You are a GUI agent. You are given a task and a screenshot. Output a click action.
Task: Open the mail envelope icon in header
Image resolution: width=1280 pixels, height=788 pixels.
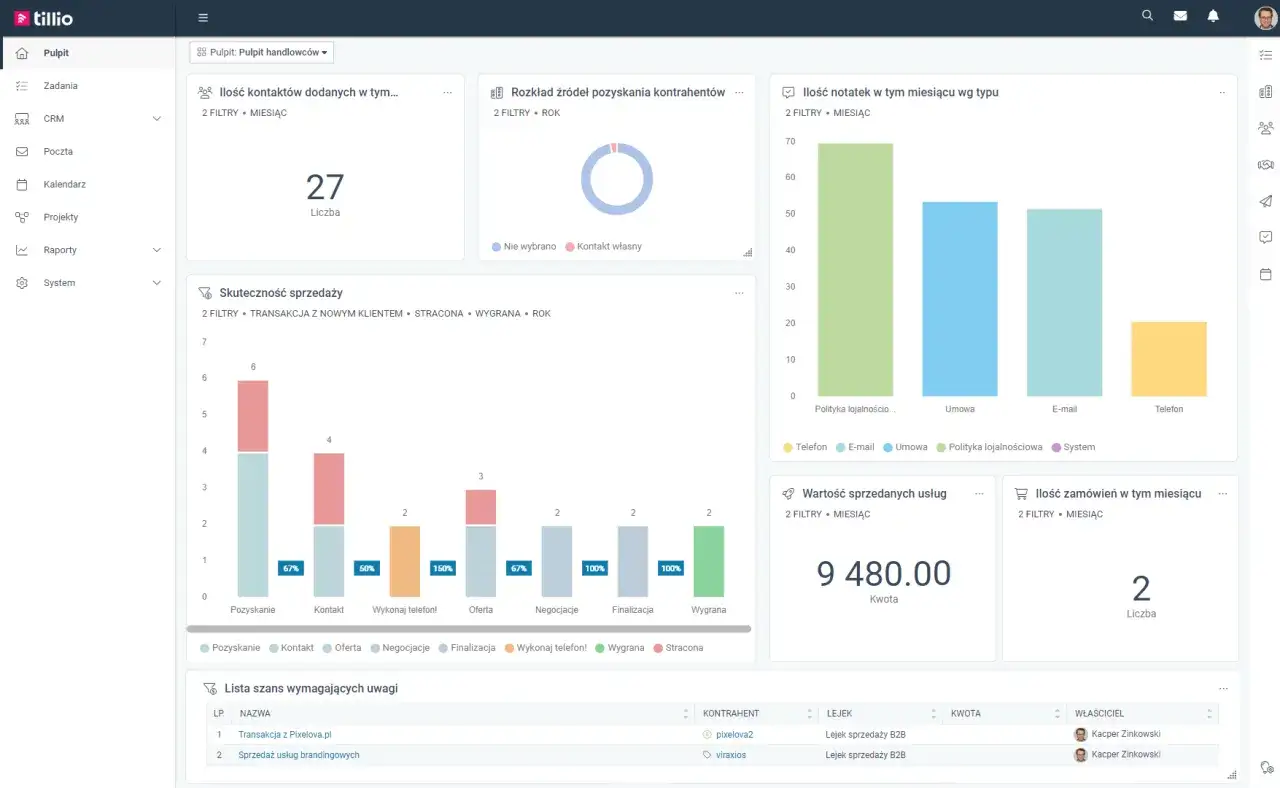1180,16
